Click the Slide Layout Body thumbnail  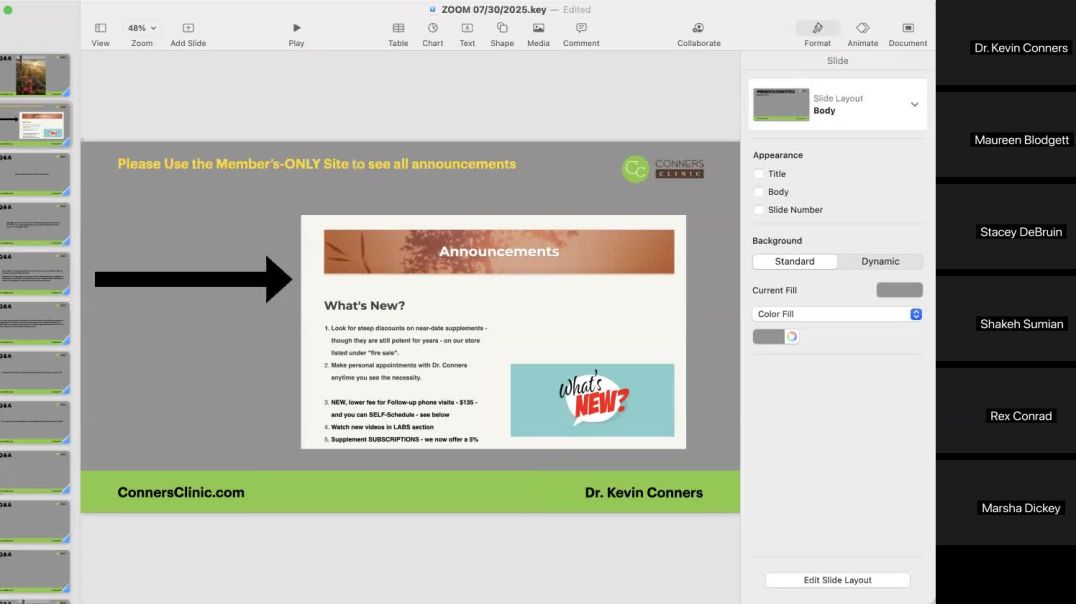781,105
